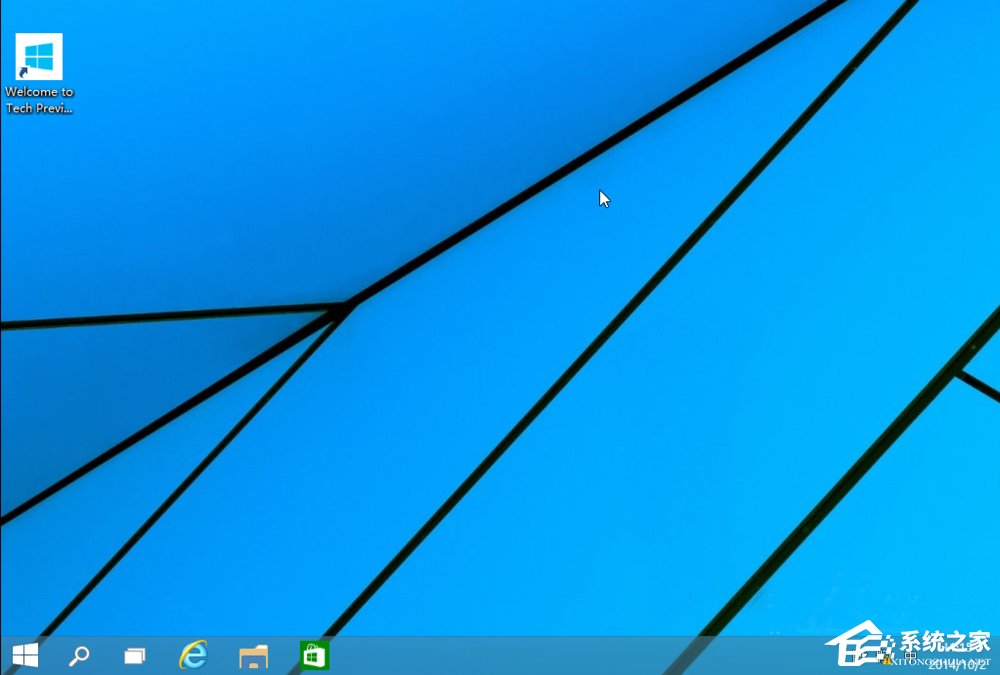1000x675 pixels.
Task: Select the Search magnifier on the taskbar
Action: point(78,656)
